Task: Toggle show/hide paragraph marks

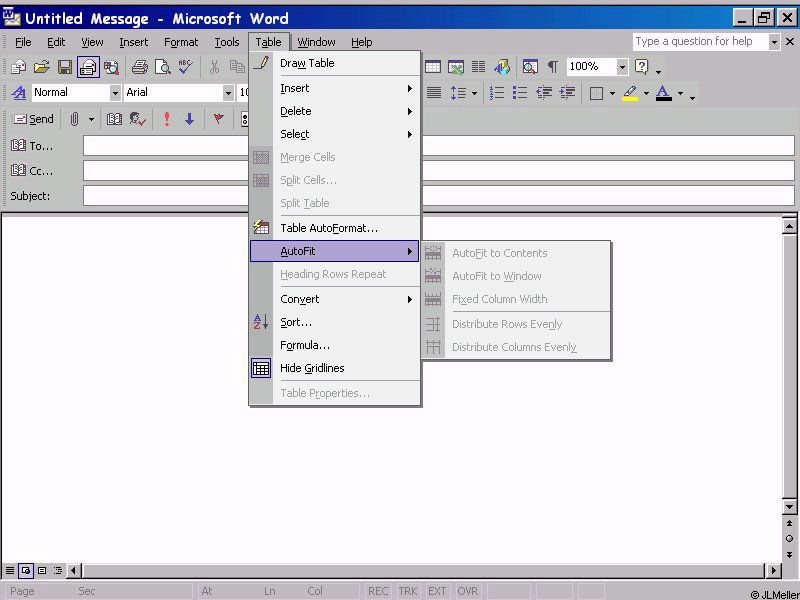Action: click(552, 67)
